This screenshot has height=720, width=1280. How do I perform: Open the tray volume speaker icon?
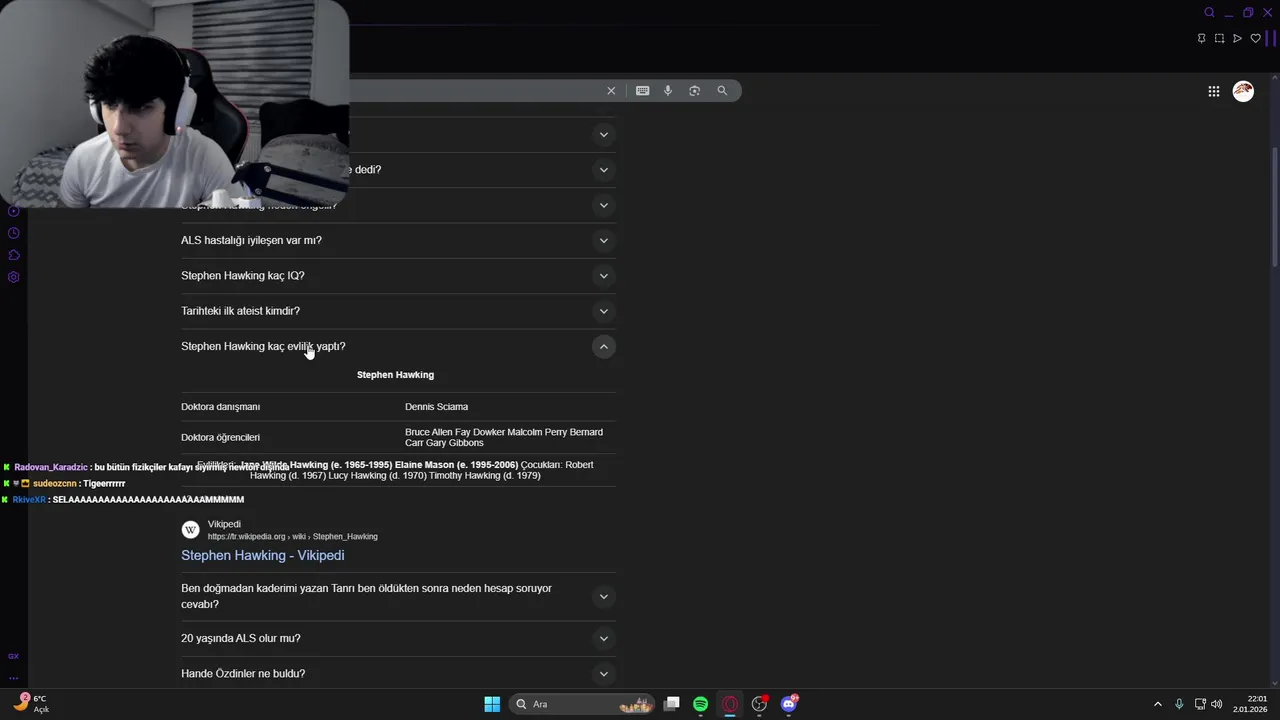pyautogui.click(x=1217, y=704)
